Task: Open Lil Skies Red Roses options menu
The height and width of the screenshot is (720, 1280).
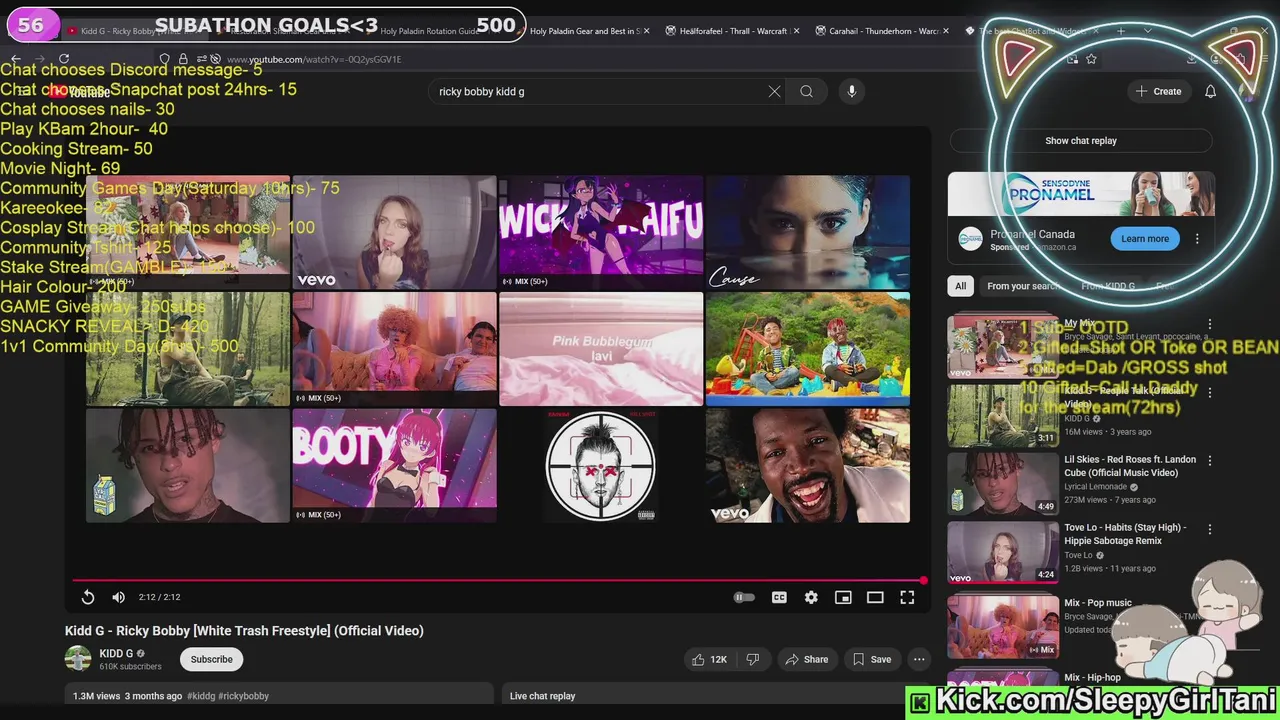Action: pos(1210,461)
